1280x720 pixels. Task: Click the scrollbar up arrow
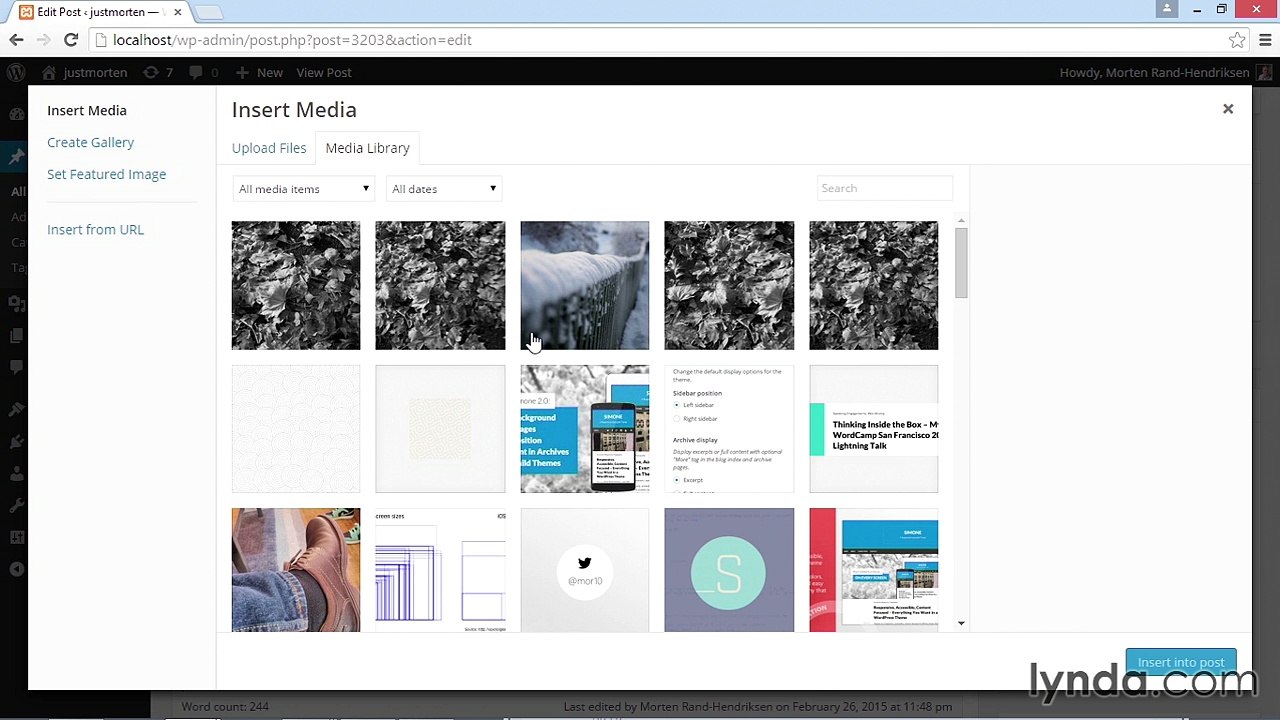tap(961, 221)
